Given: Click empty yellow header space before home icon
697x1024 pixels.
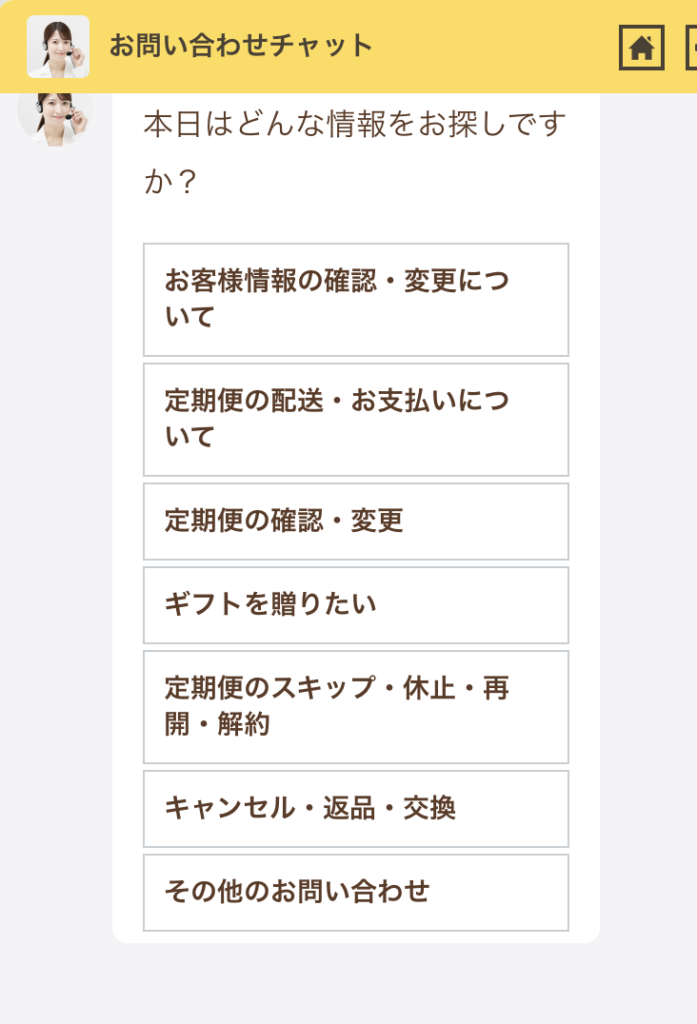Looking at the screenshot, I should click(500, 47).
